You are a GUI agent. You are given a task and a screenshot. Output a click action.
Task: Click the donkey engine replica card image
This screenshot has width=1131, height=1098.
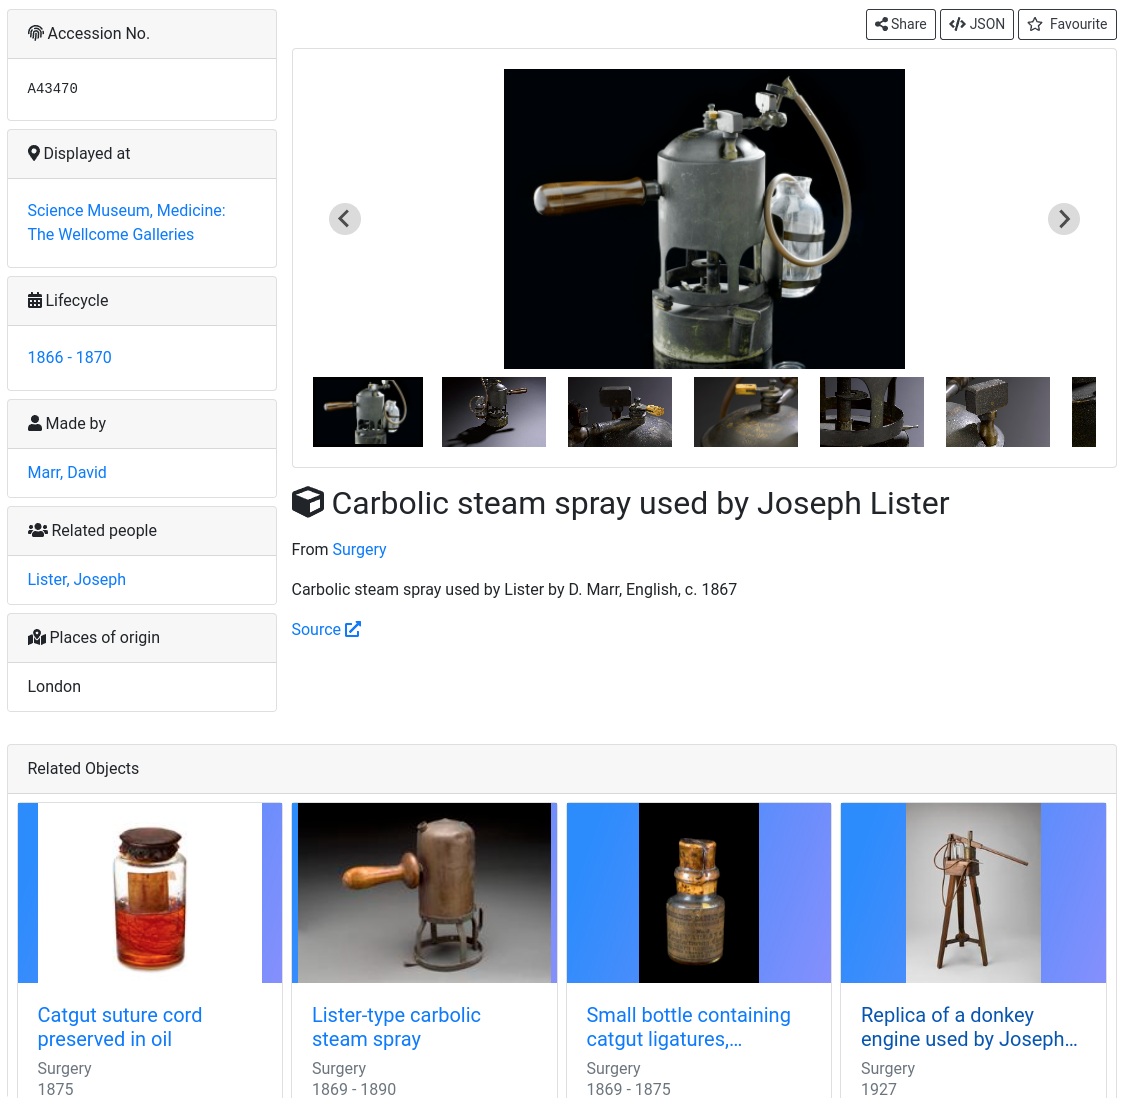(973, 892)
